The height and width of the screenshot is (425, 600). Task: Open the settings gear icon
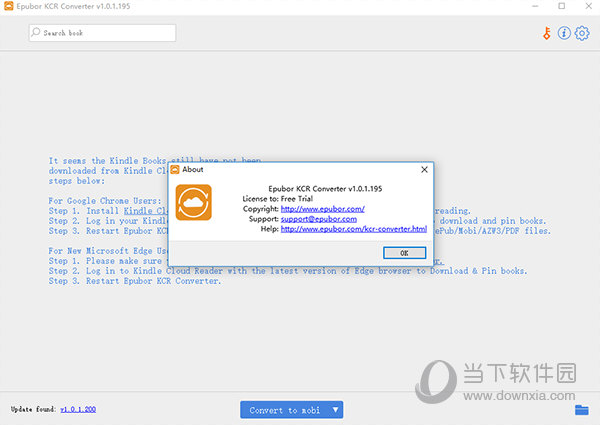pyautogui.click(x=582, y=33)
